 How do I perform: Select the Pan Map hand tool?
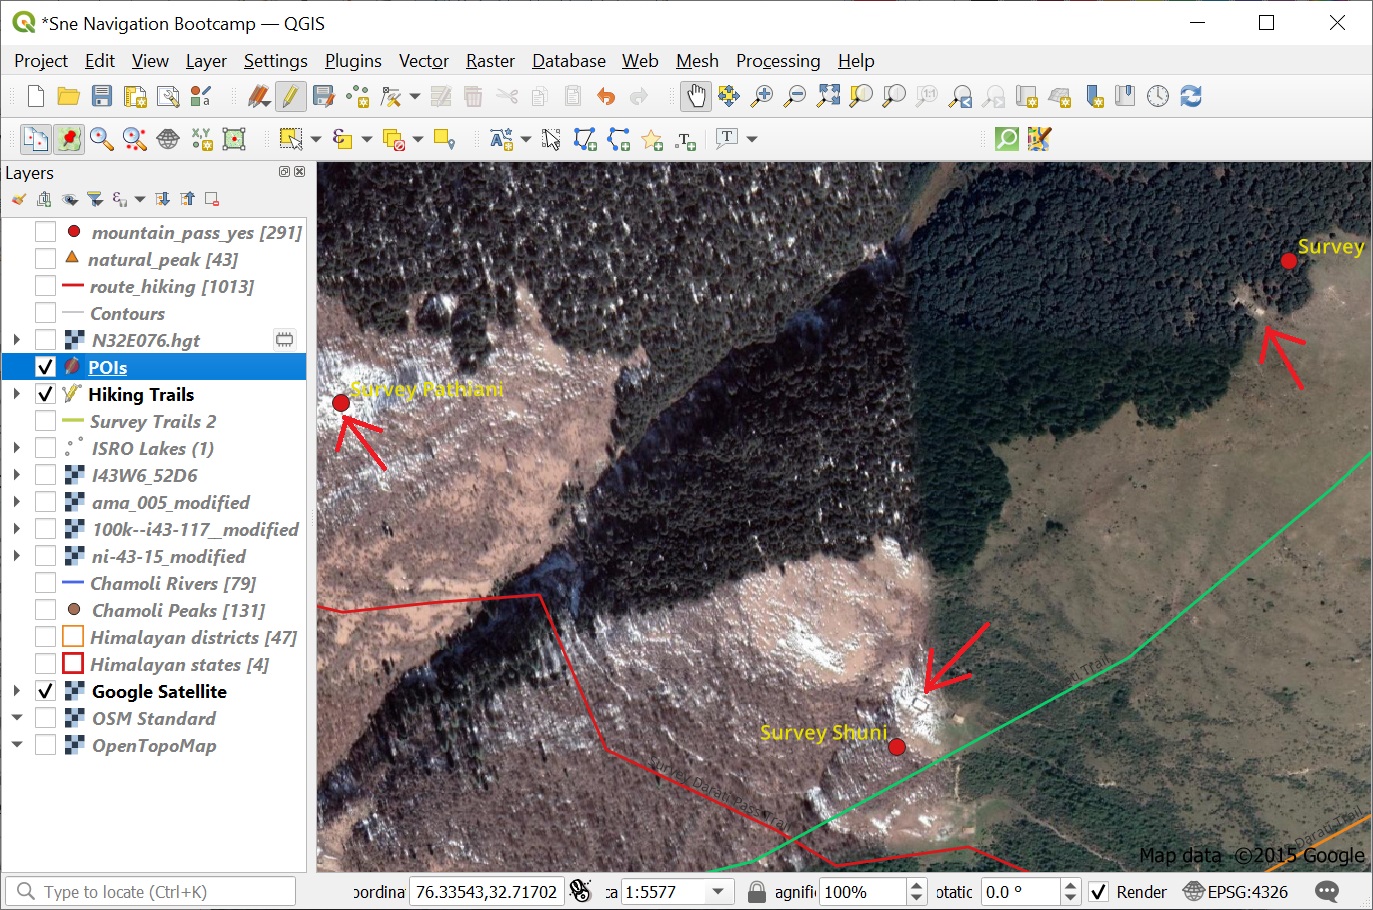pos(695,96)
